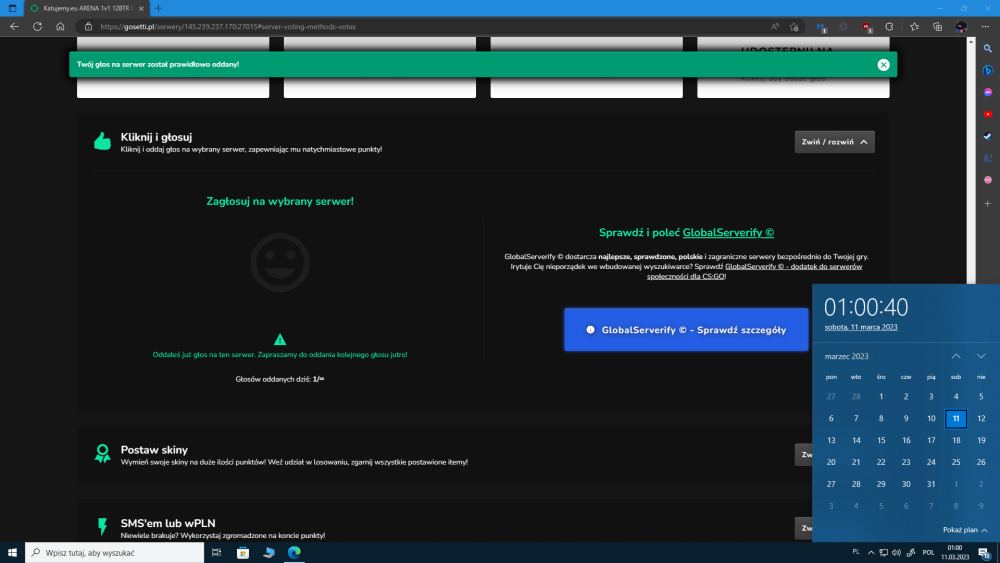
Task: Open Microsoft Store from taskbar
Action: tap(243, 553)
